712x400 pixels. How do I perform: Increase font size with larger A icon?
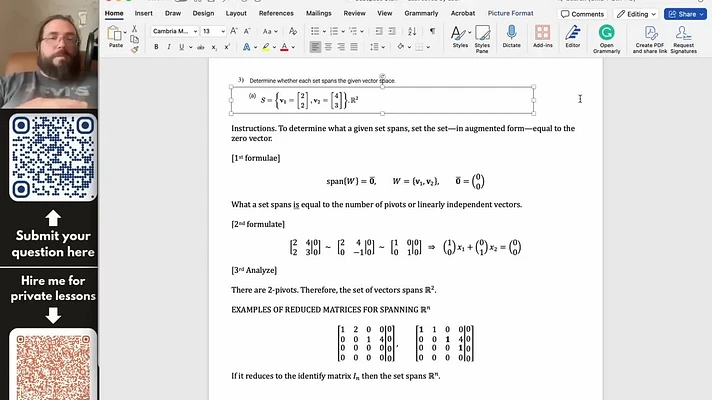pyautogui.click(x=233, y=31)
